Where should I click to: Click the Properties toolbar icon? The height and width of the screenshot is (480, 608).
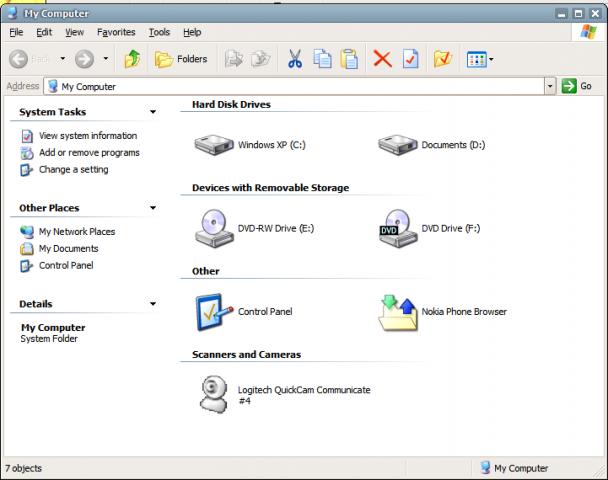coord(410,59)
